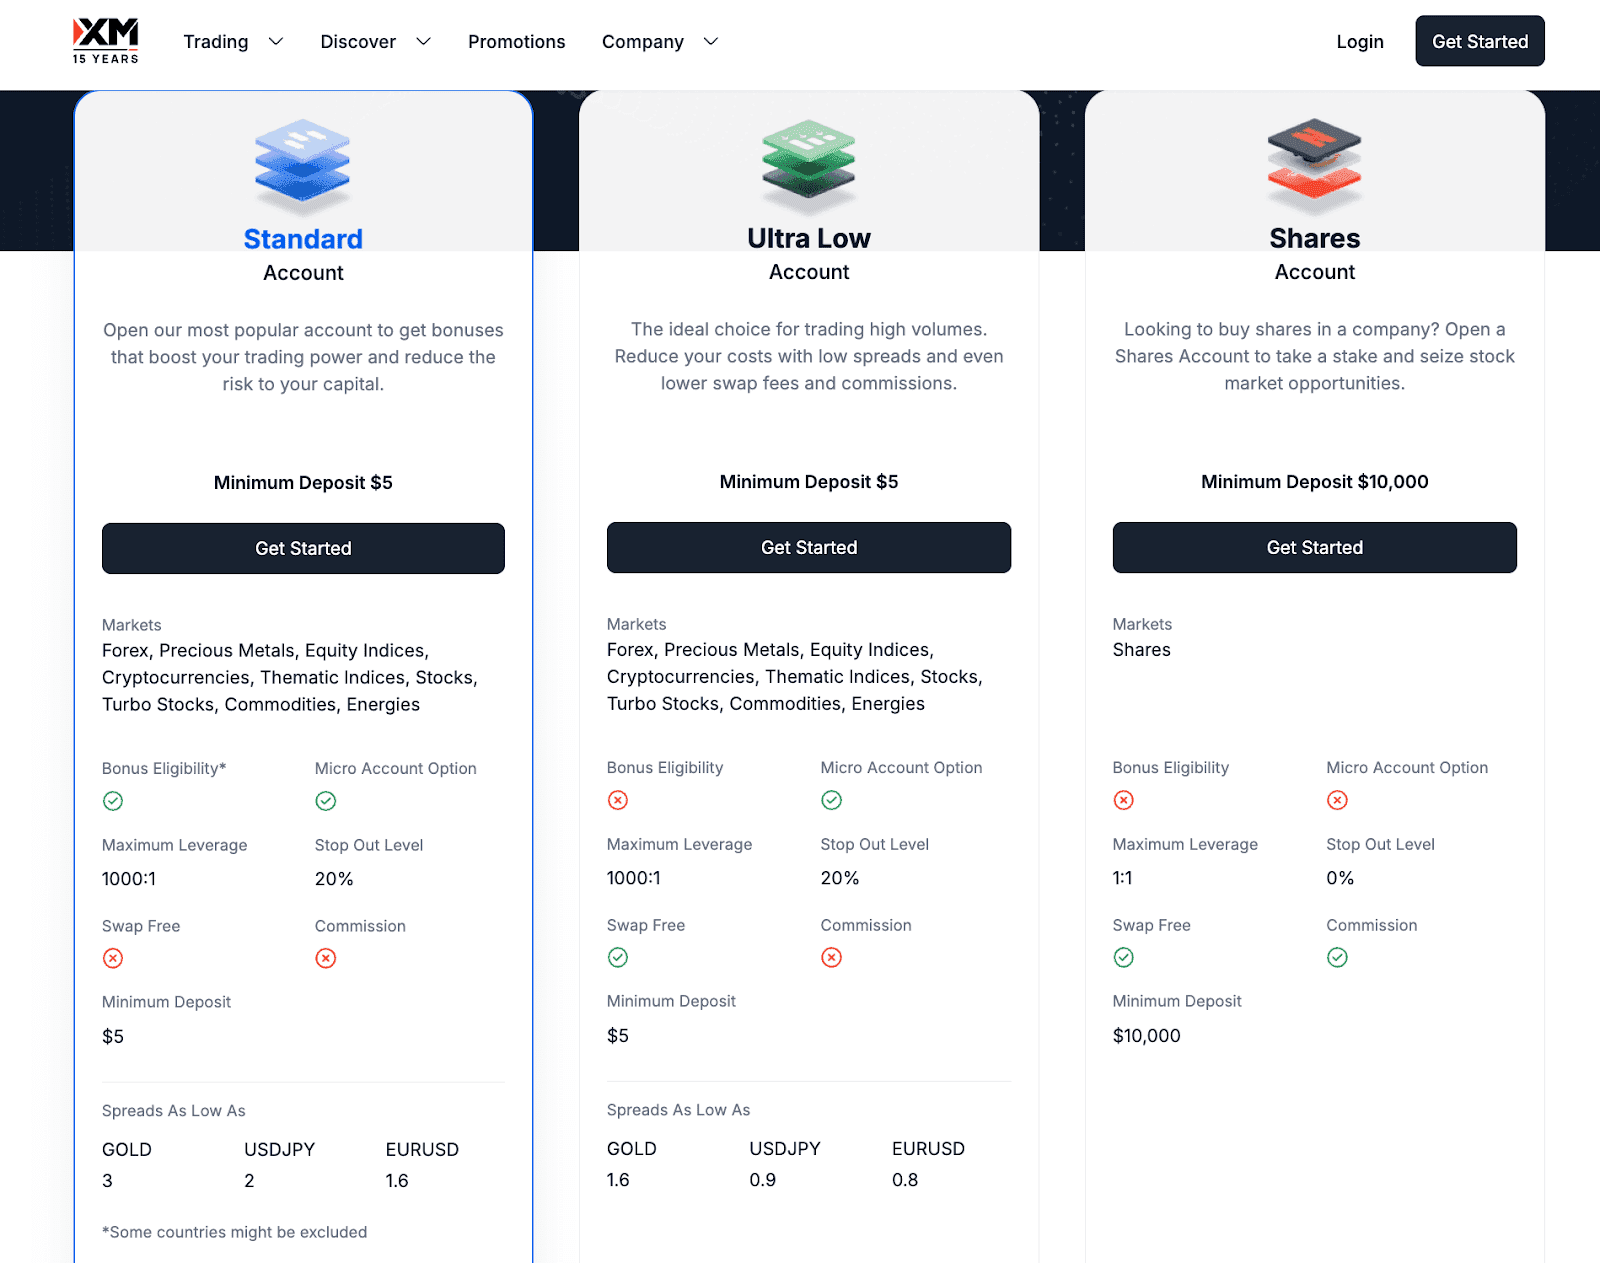Image resolution: width=1600 pixels, height=1263 pixels.
Task: Click Standard account's Bonus Eligibility check icon
Action: pos(113,801)
